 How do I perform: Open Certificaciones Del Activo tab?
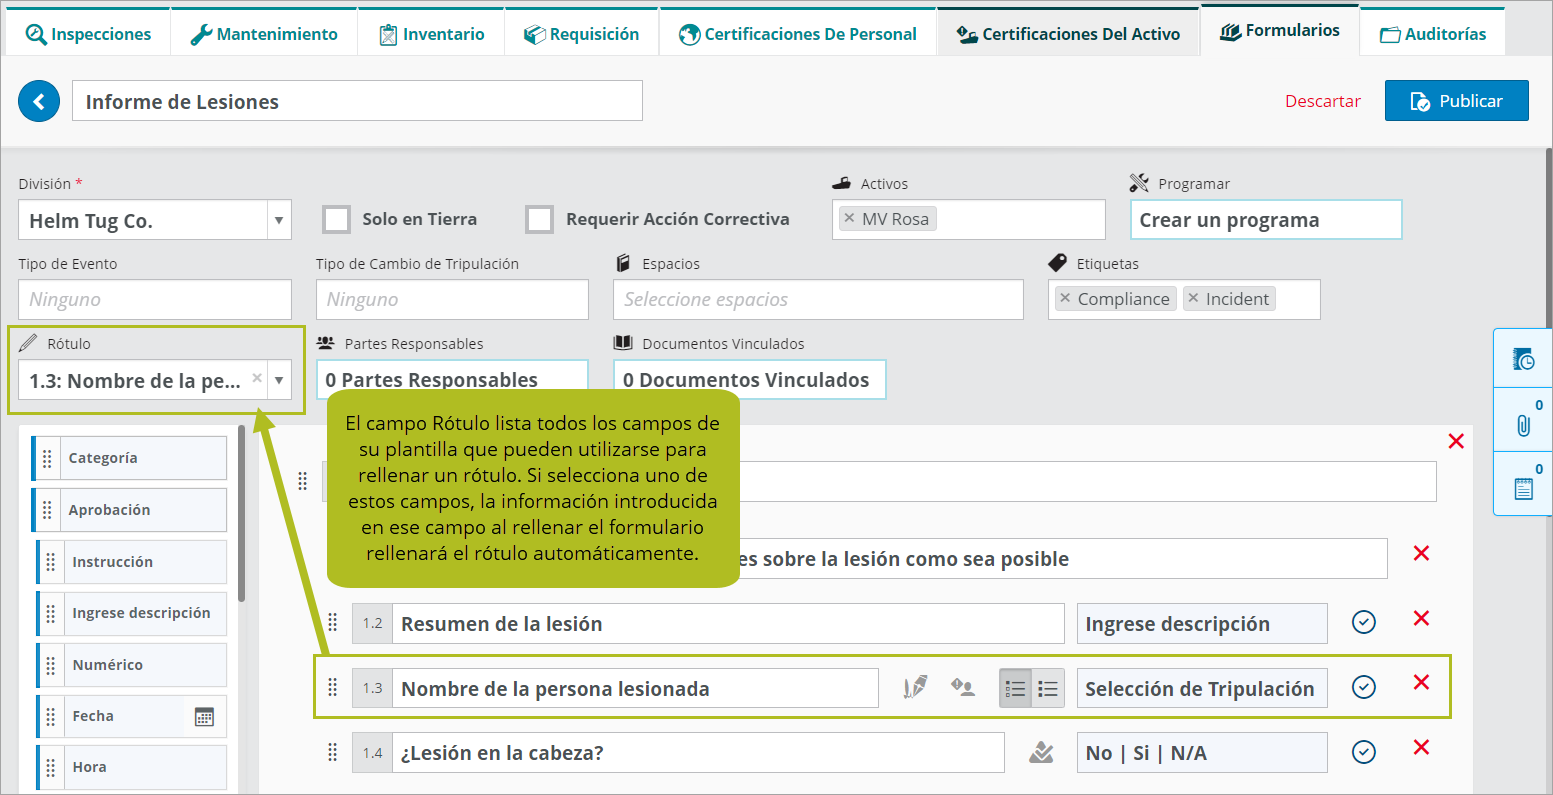(x=1068, y=34)
